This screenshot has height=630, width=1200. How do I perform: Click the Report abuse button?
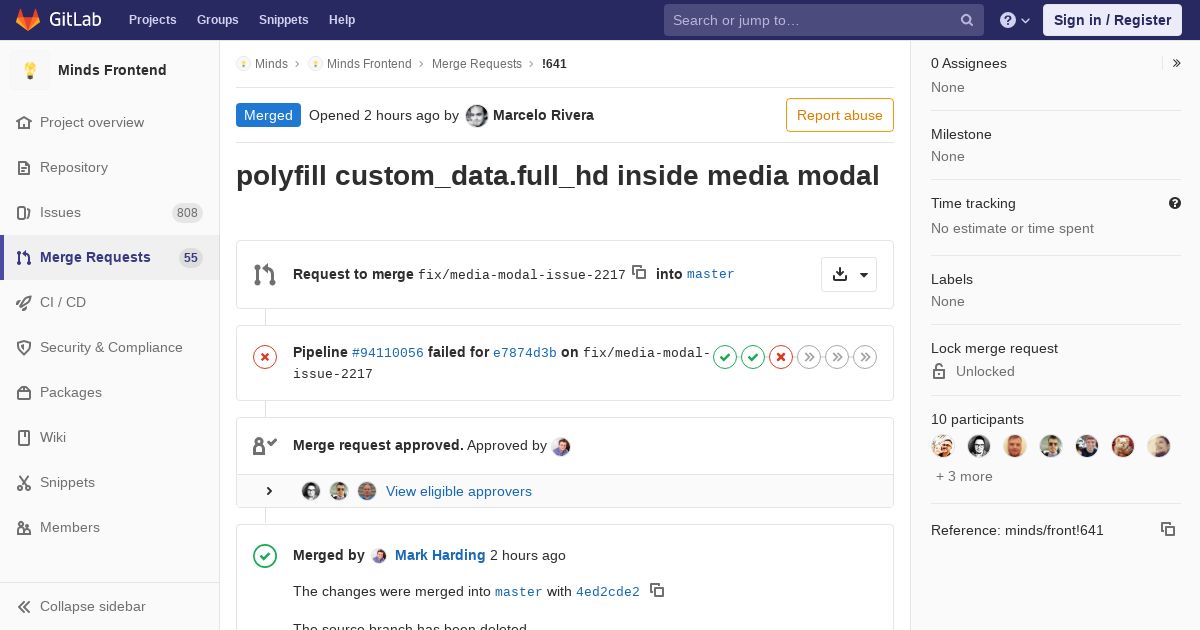pyautogui.click(x=840, y=115)
